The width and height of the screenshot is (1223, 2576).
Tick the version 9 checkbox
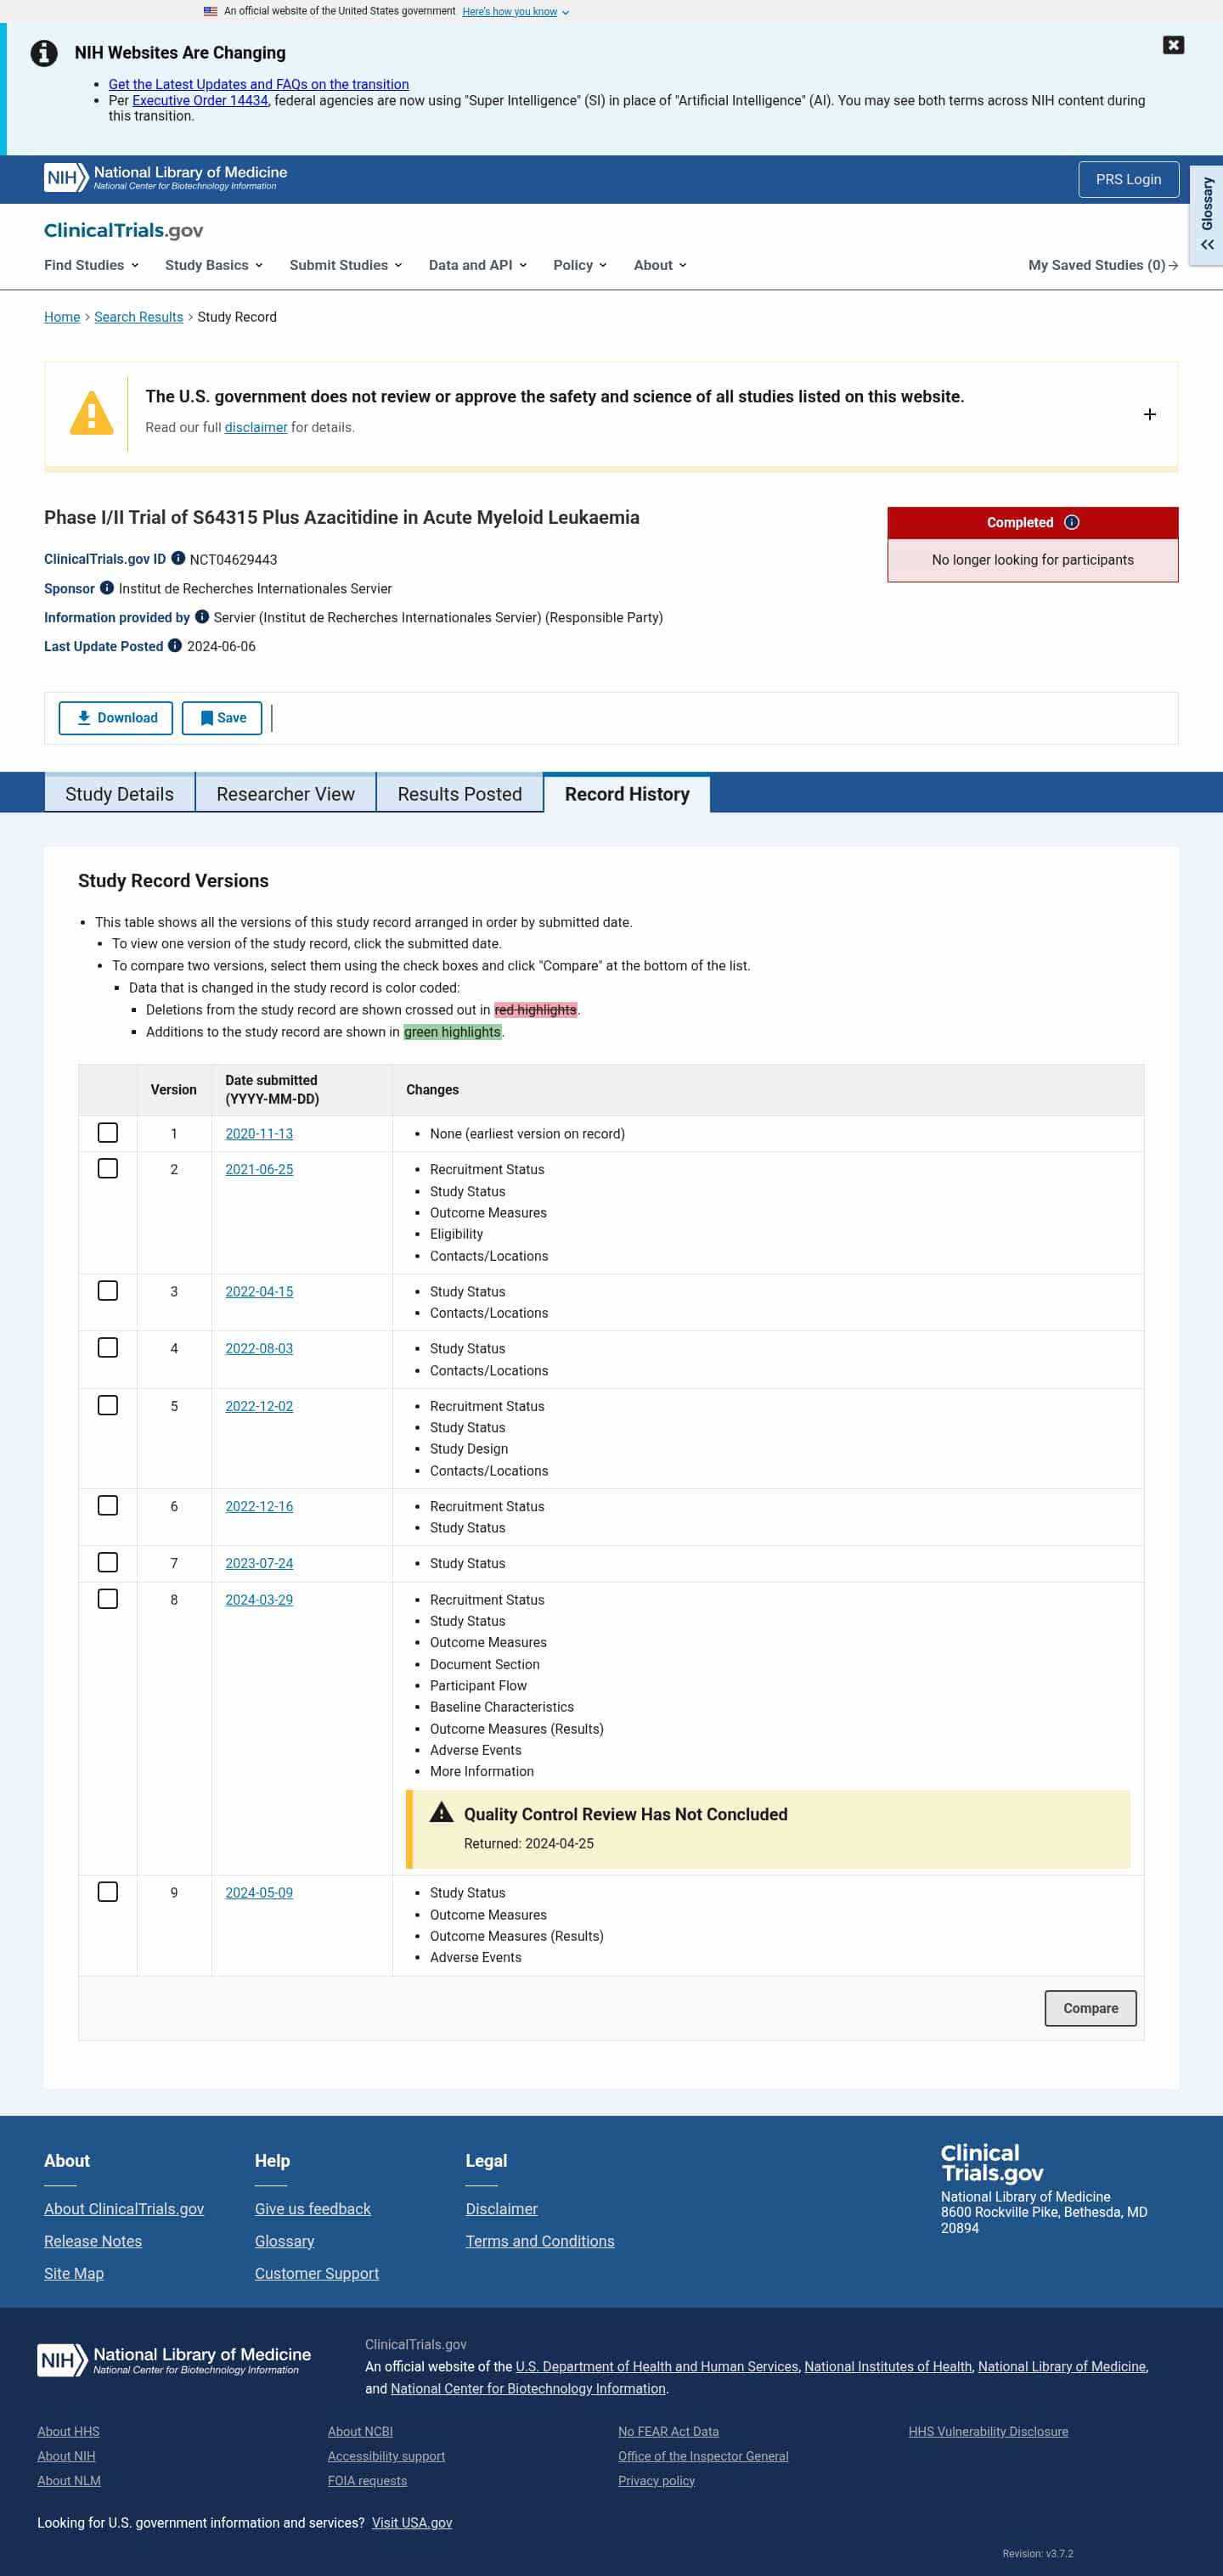(x=108, y=1891)
